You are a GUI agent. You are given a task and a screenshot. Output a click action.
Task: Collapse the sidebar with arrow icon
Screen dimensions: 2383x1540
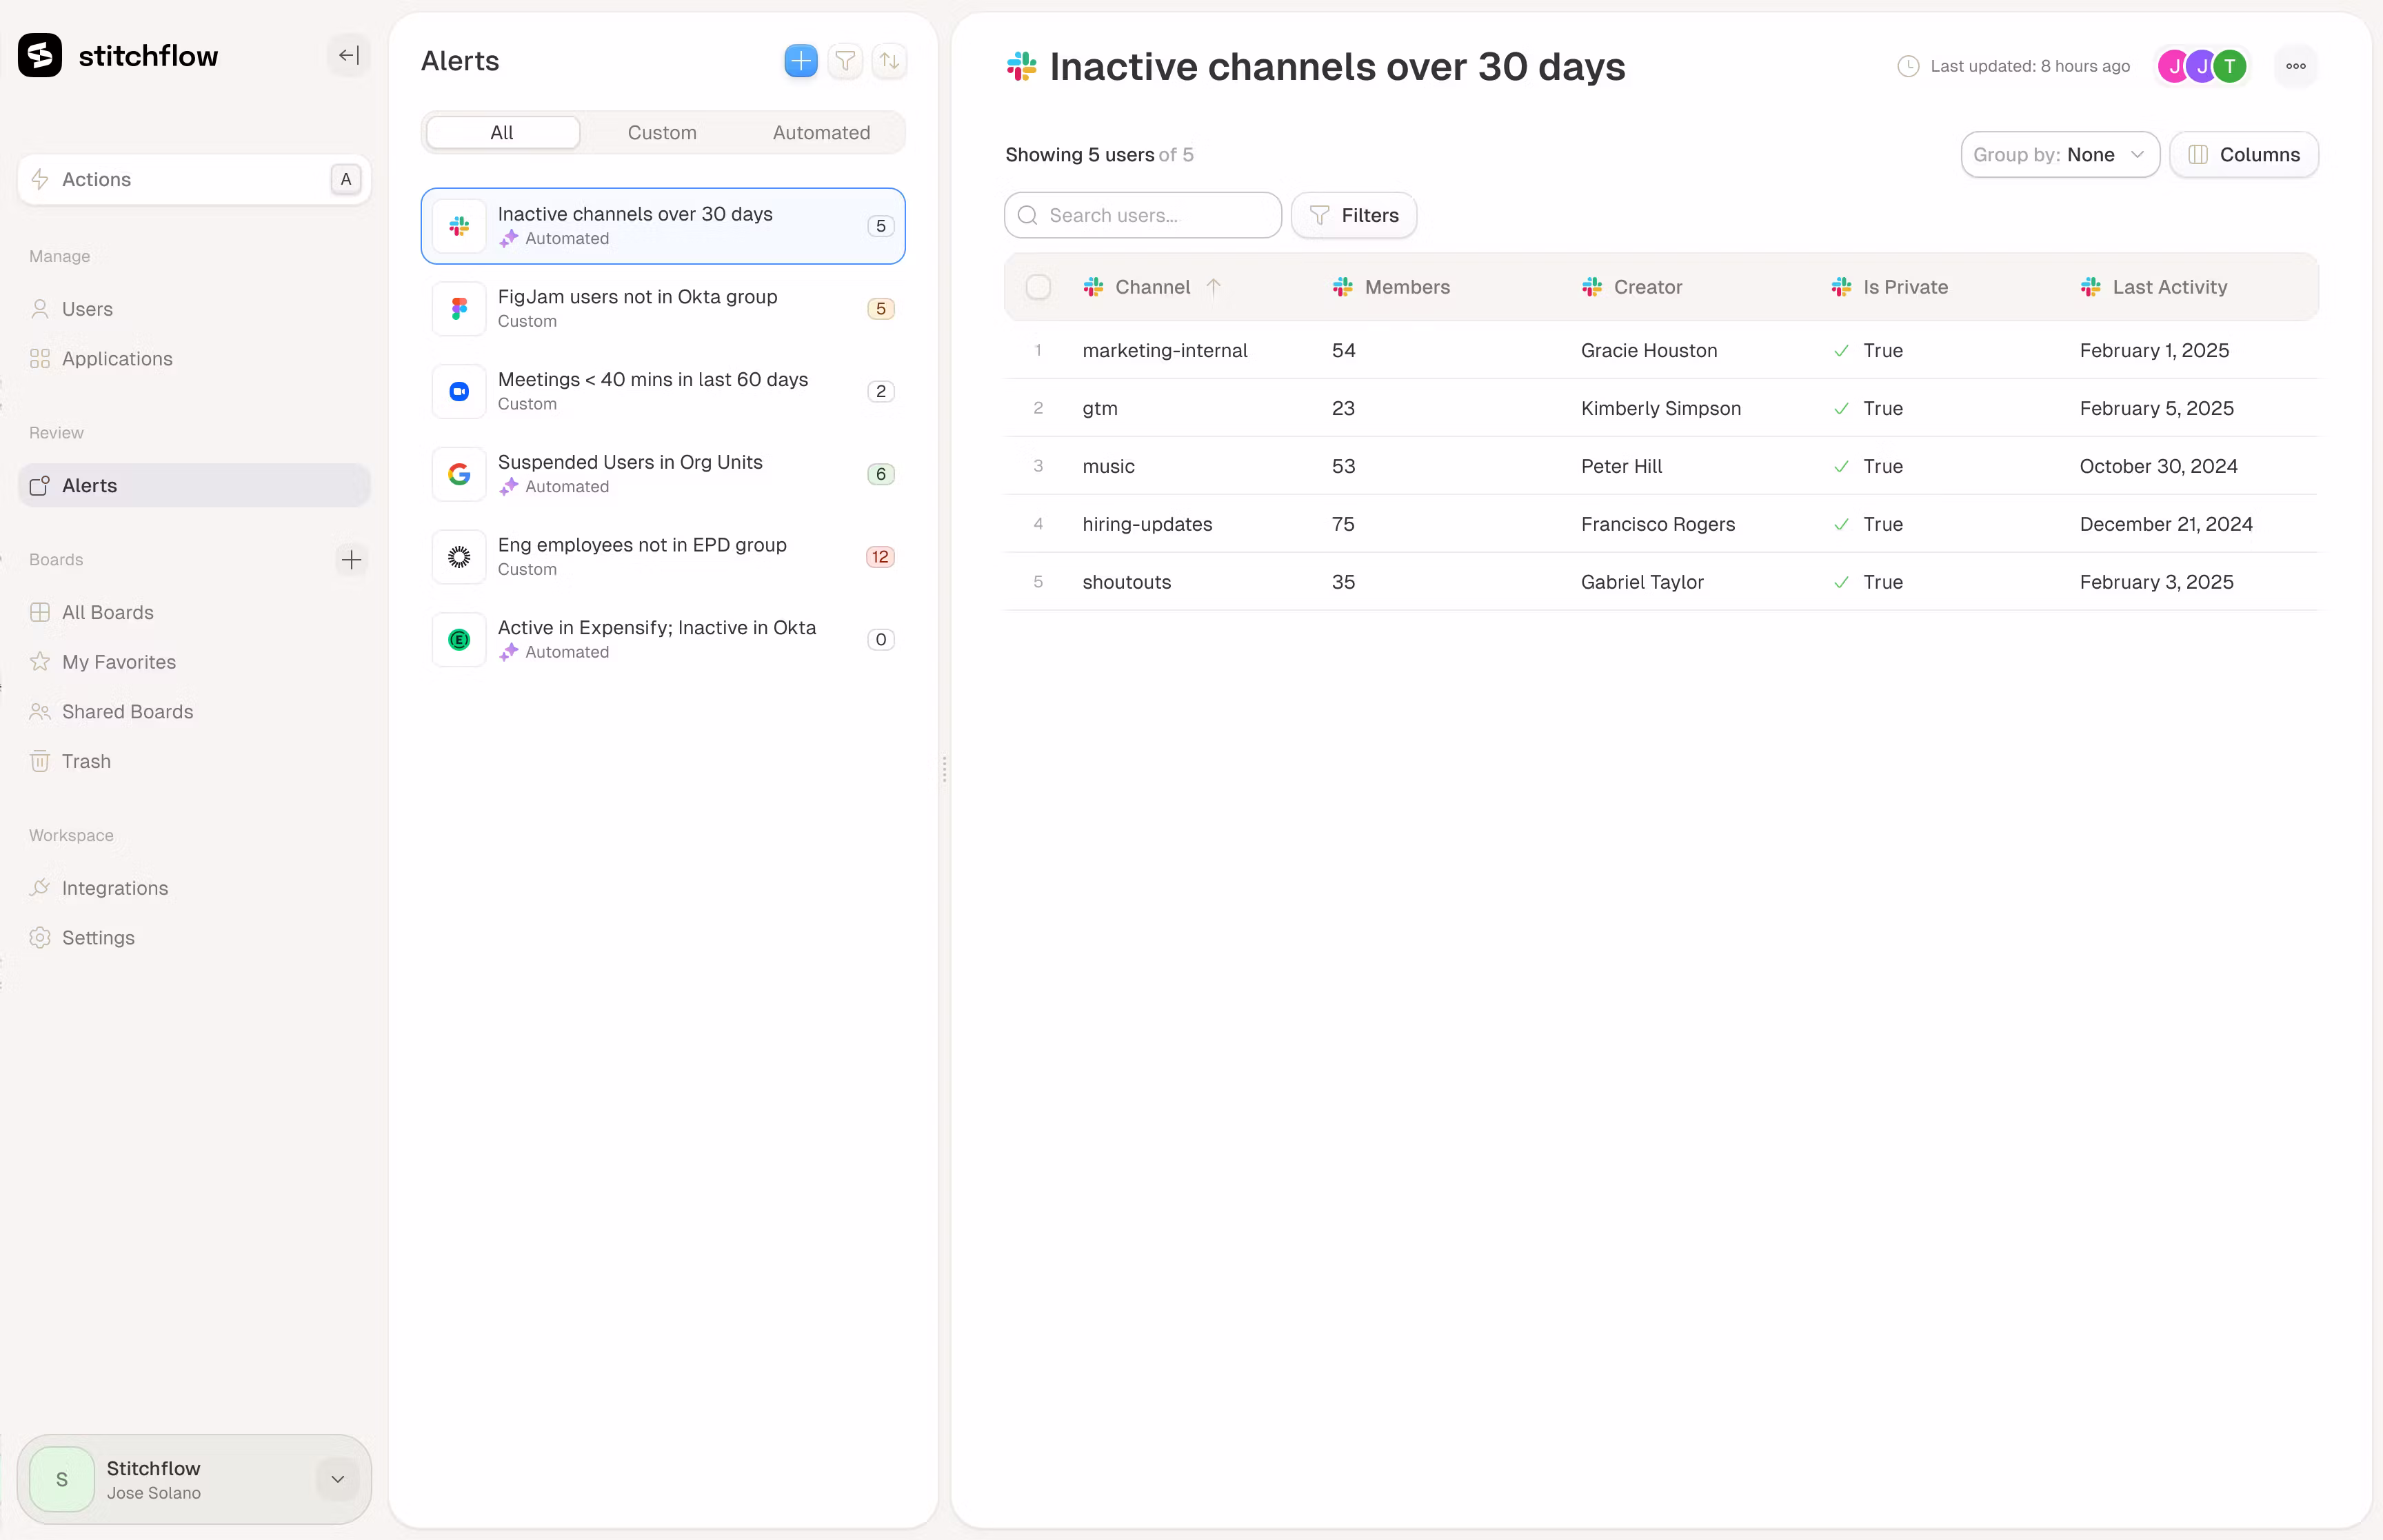click(348, 56)
